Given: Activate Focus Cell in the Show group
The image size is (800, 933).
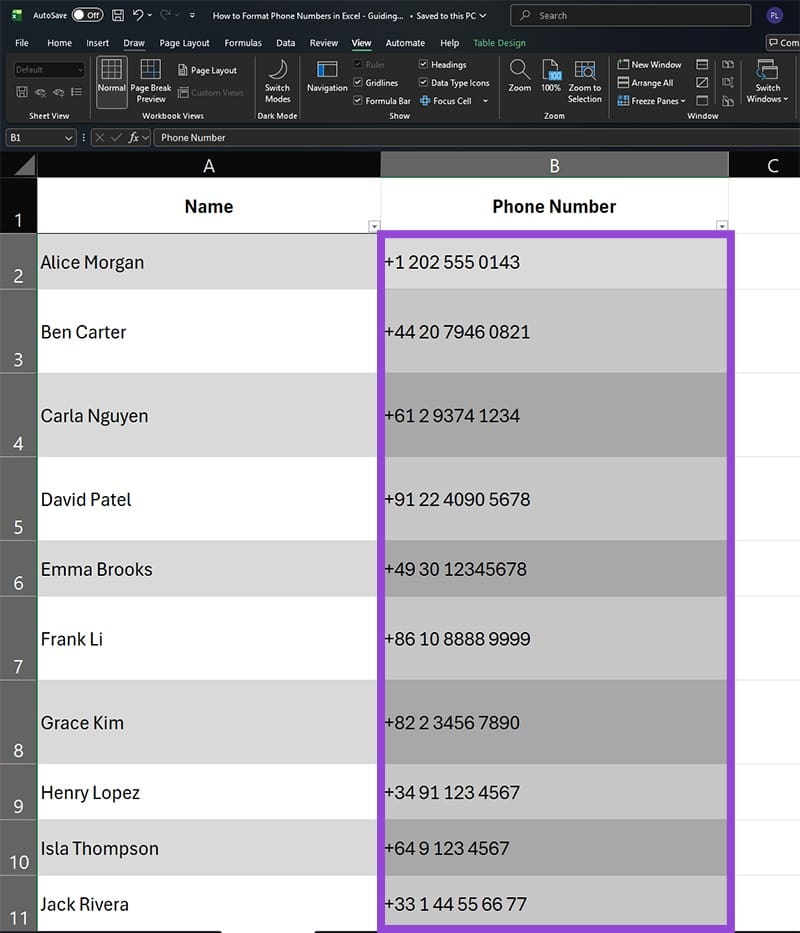Looking at the screenshot, I should (x=449, y=100).
